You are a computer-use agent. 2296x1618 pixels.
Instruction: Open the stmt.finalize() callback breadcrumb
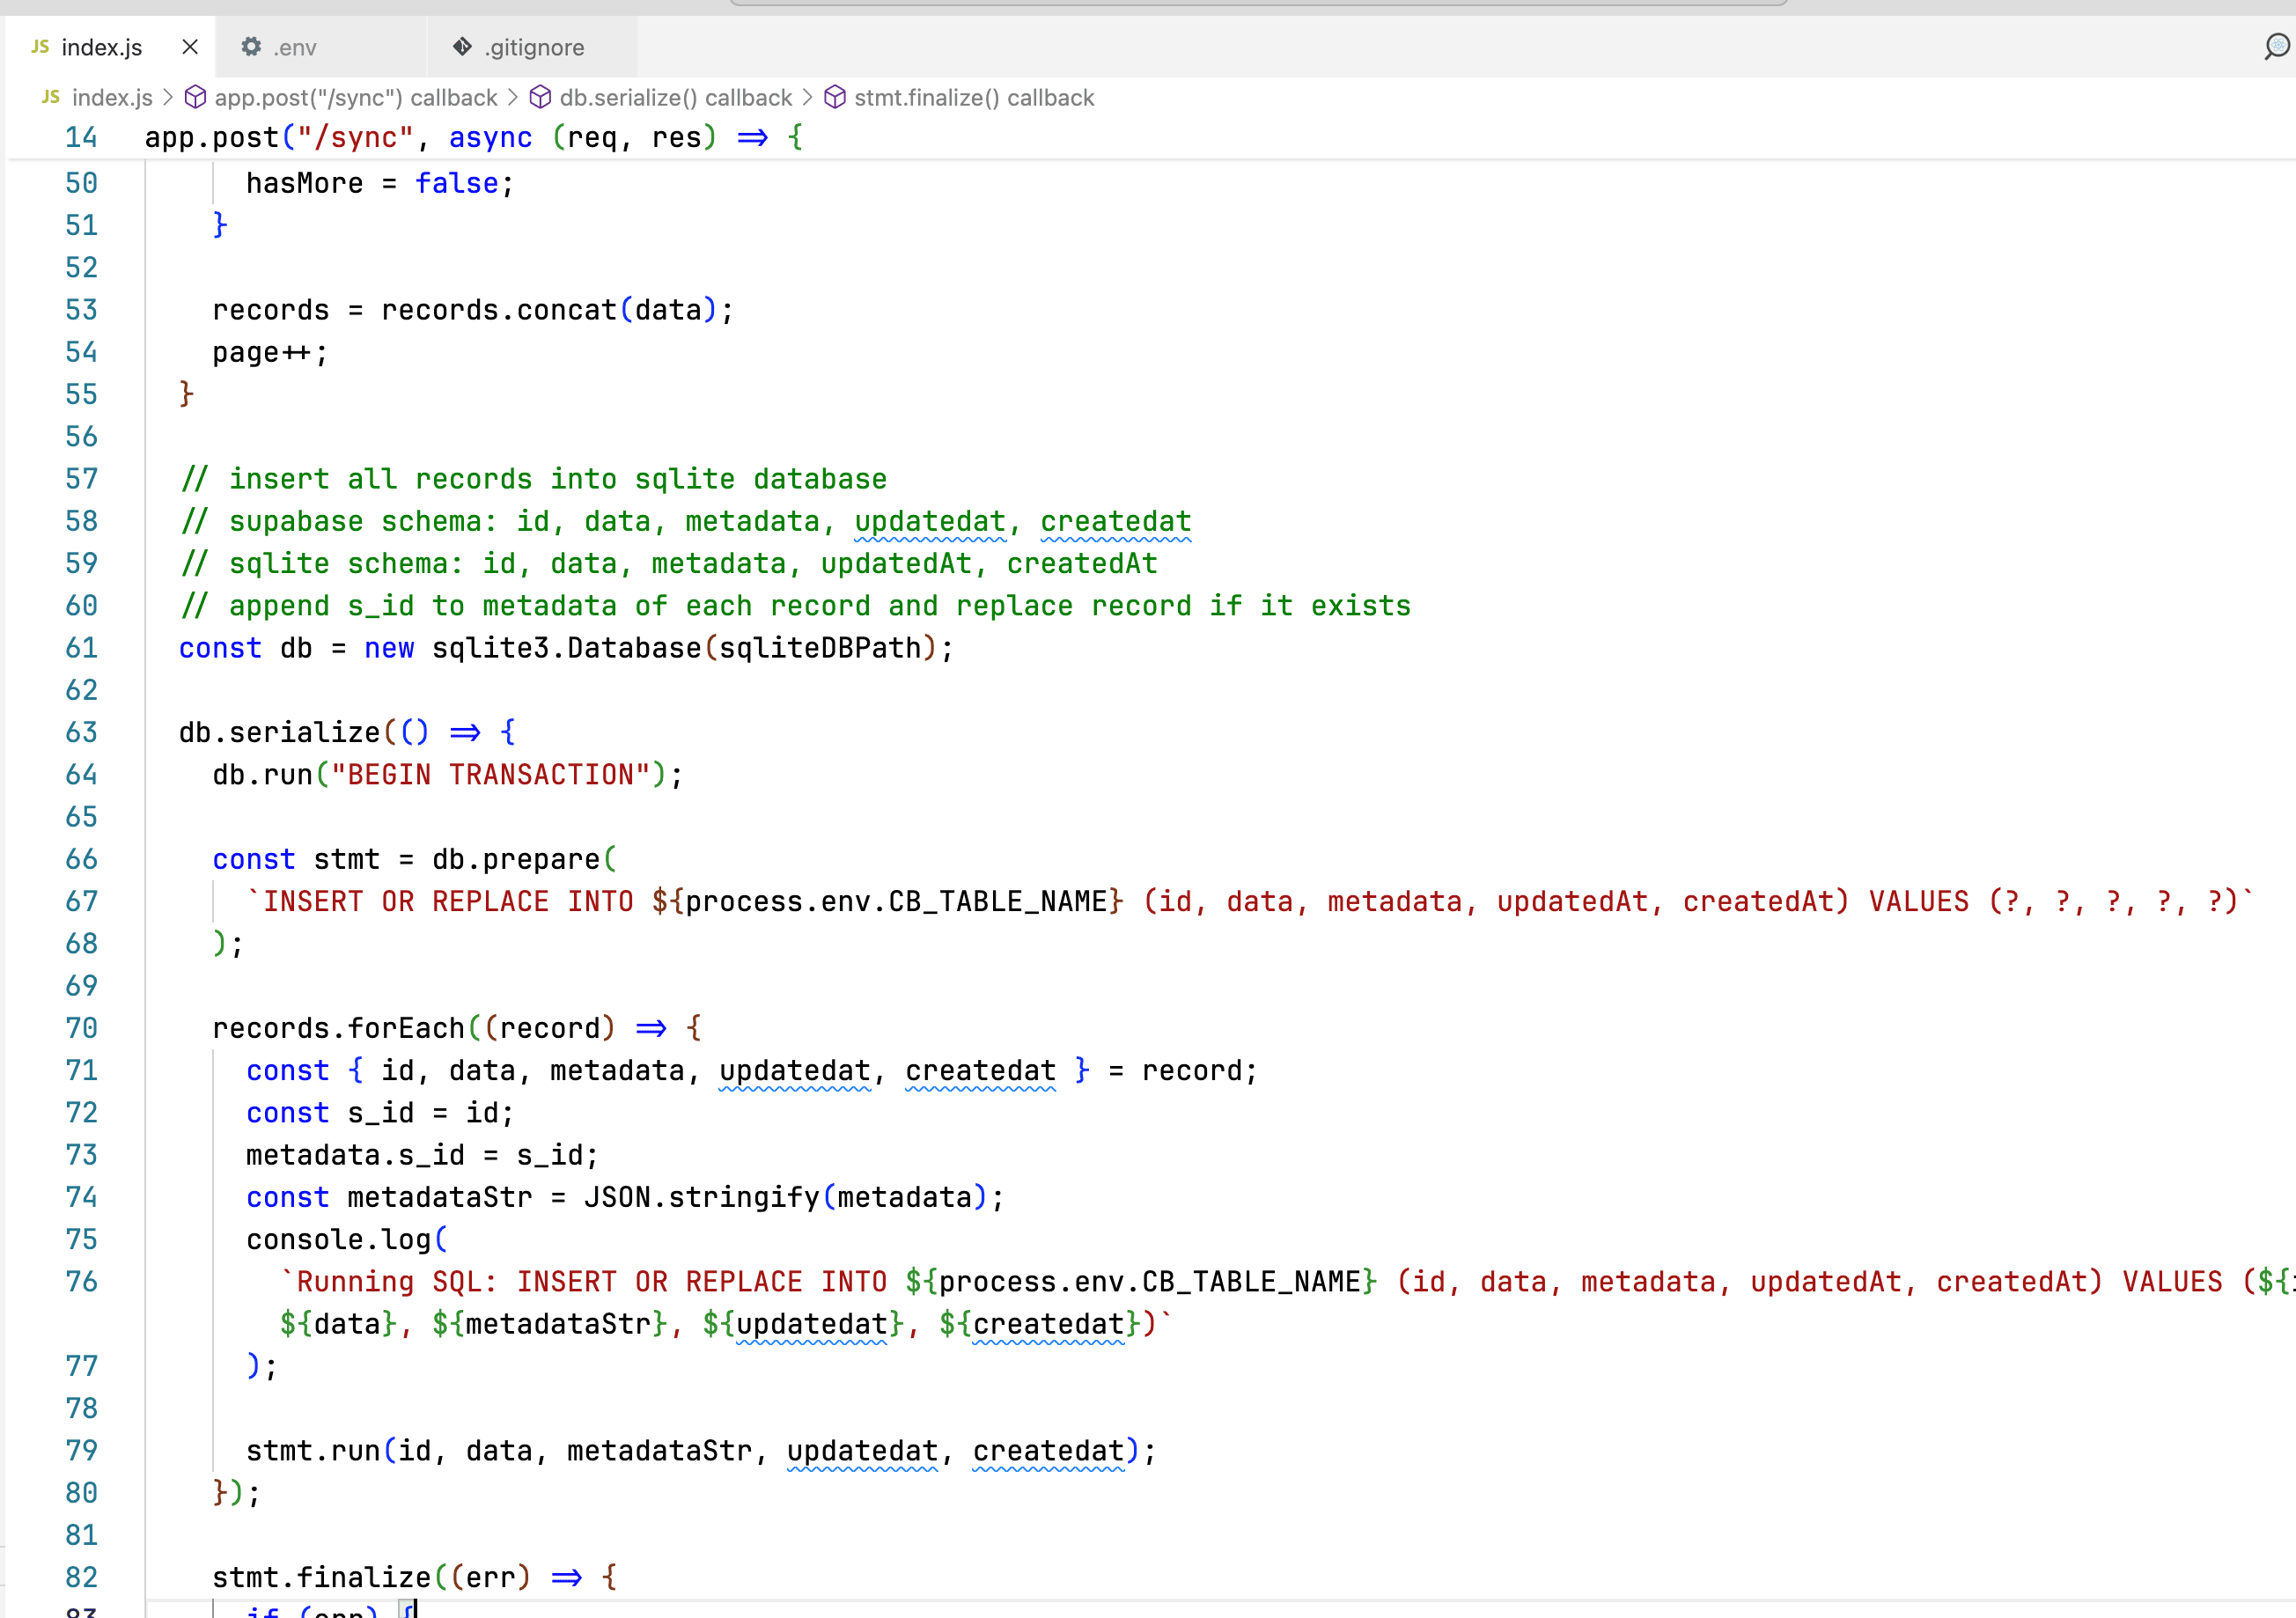point(974,97)
